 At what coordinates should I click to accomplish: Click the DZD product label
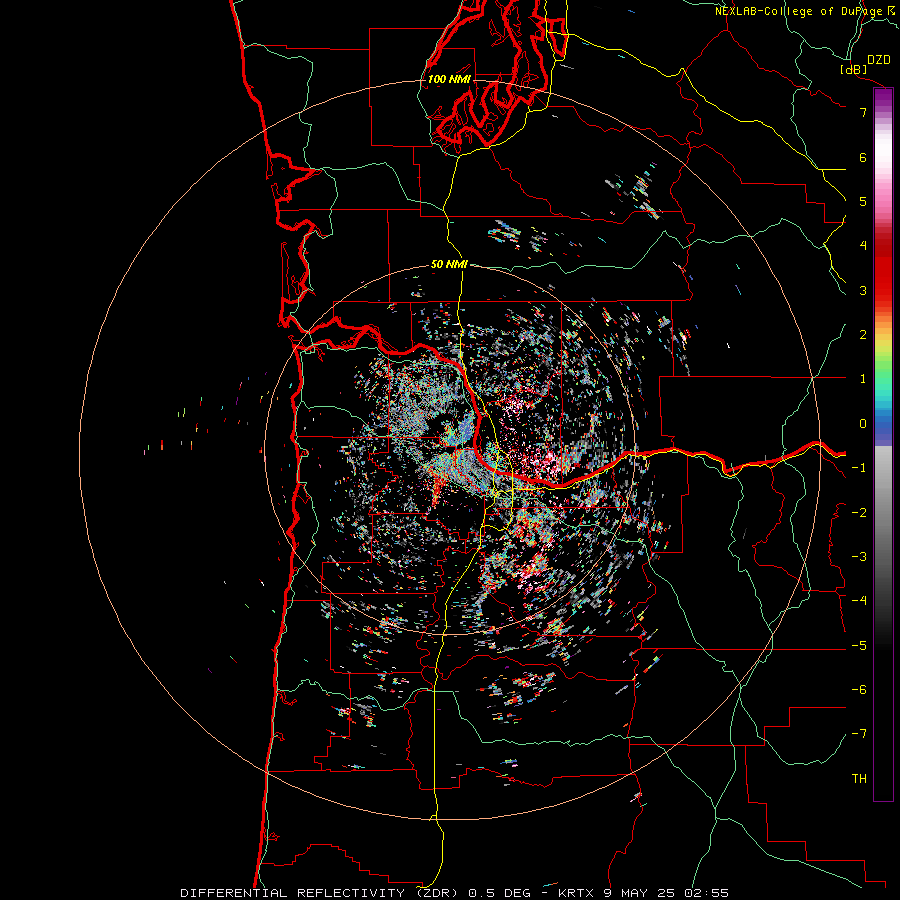click(879, 60)
